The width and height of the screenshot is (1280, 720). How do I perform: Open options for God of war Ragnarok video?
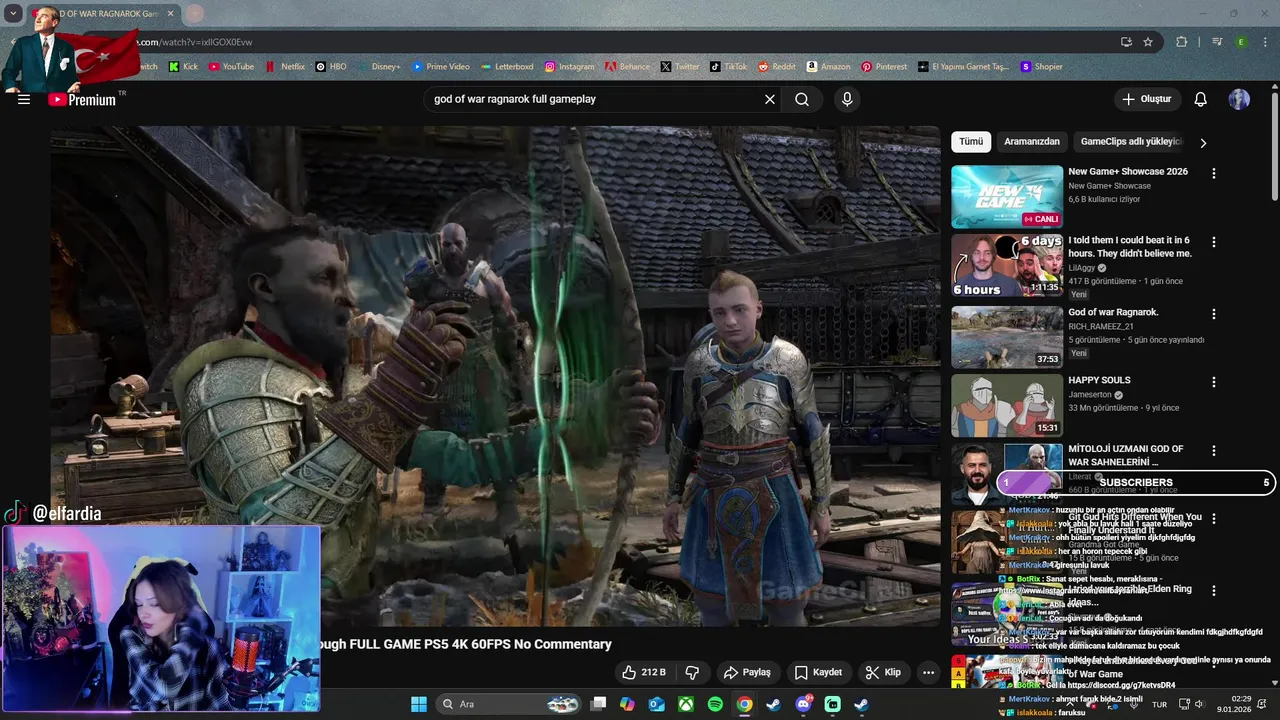click(x=1214, y=314)
